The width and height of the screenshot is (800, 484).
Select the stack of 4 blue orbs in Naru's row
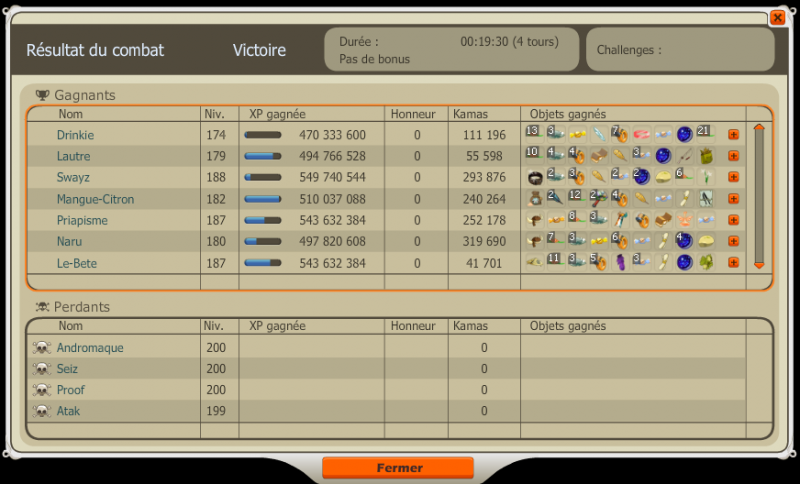point(685,241)
